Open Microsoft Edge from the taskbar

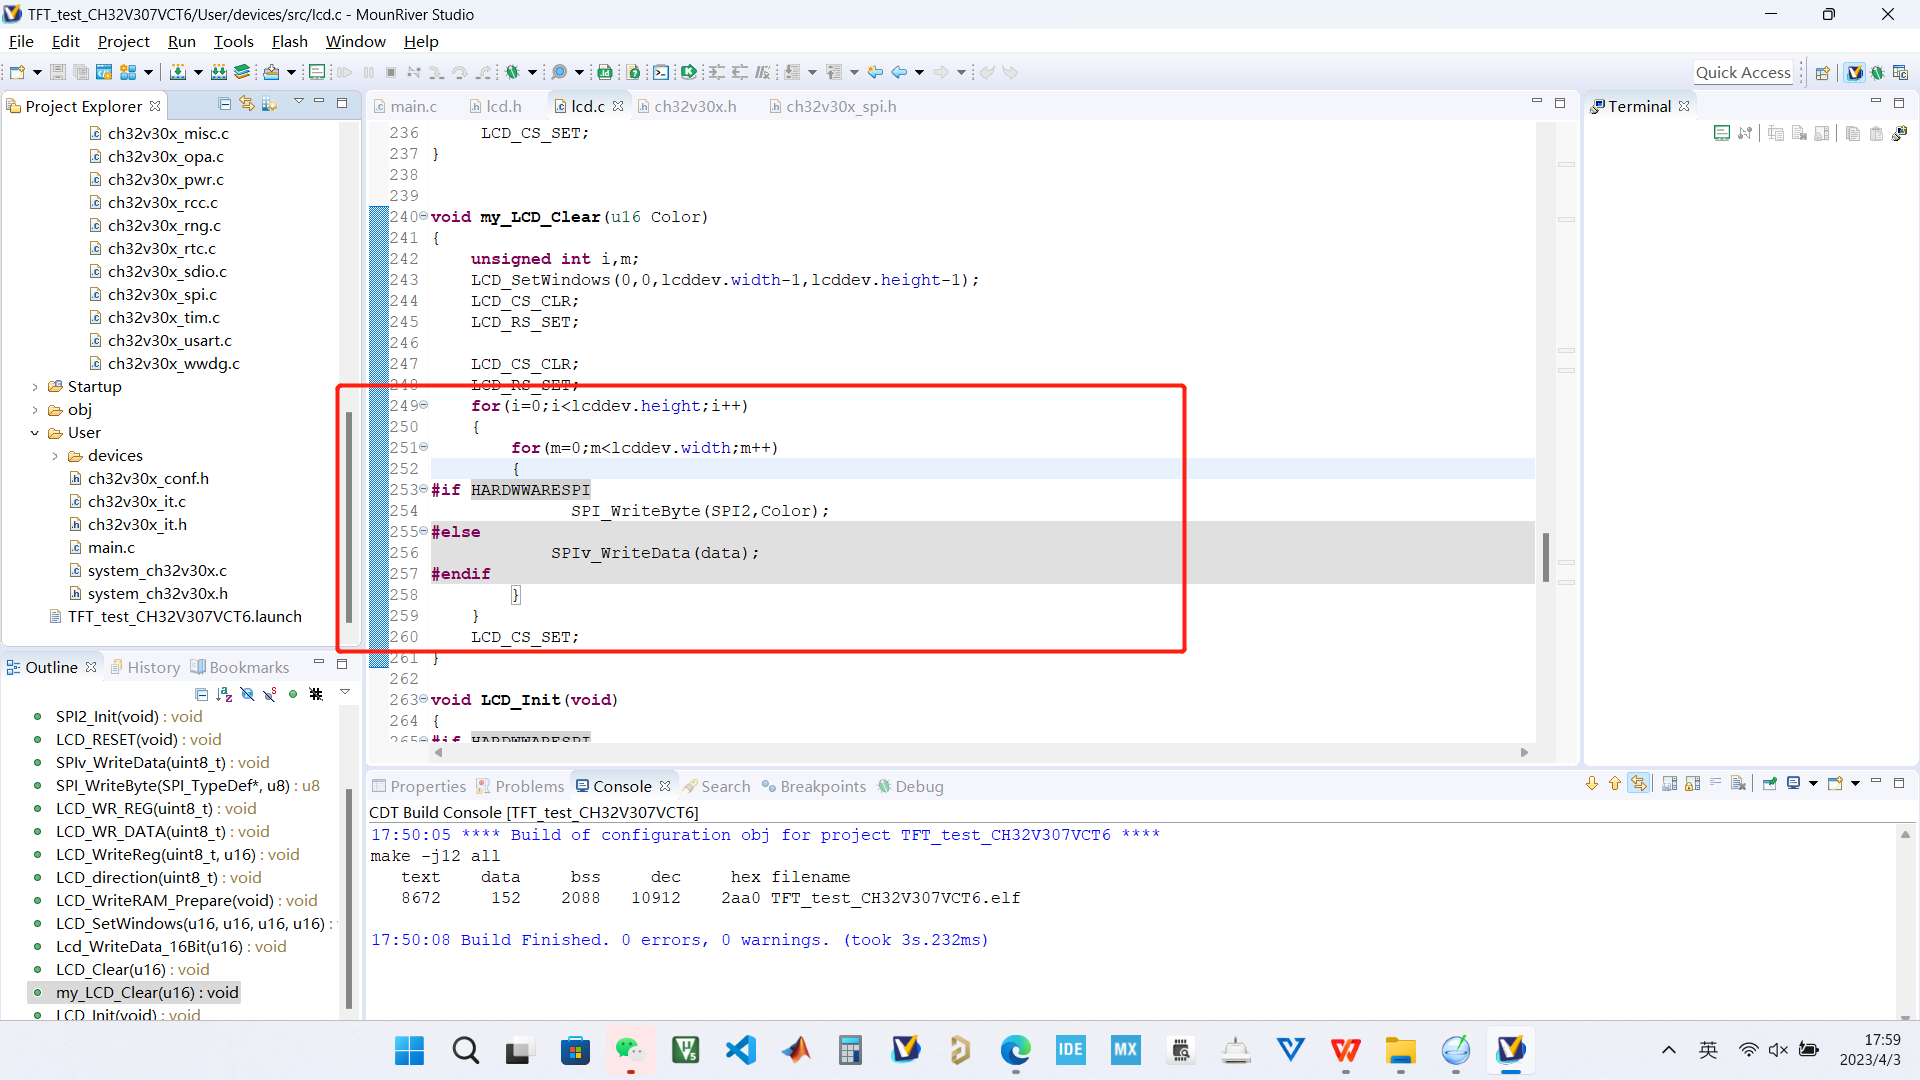click(x=1015, y=1050)
